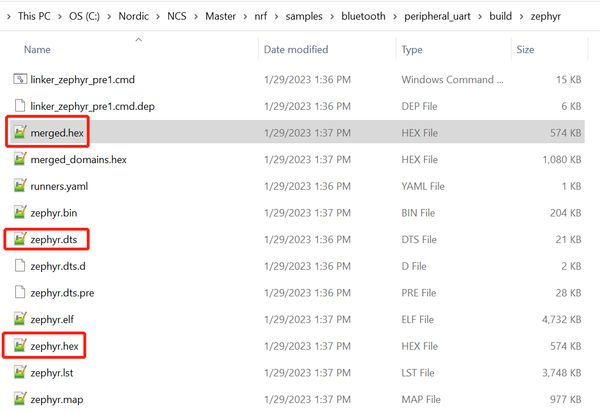
Task: Go to the Nordic breadcrumb folder
Action: pyautogui.click(x=134, y=16)
